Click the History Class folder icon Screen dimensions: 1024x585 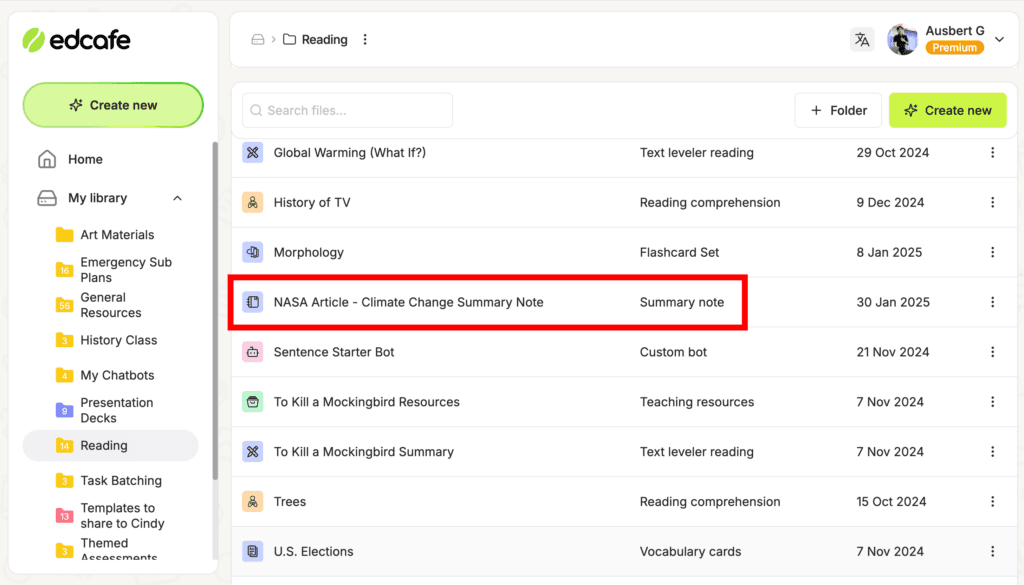click(x=64, y=340)
